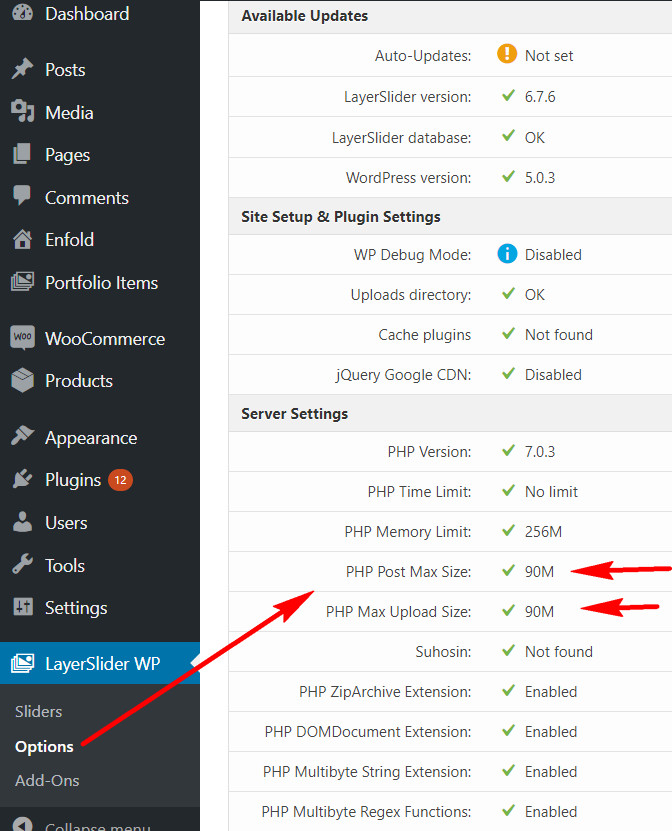Click the 'PHP Multibyte String Extension:' label

[x=367, y=772]
